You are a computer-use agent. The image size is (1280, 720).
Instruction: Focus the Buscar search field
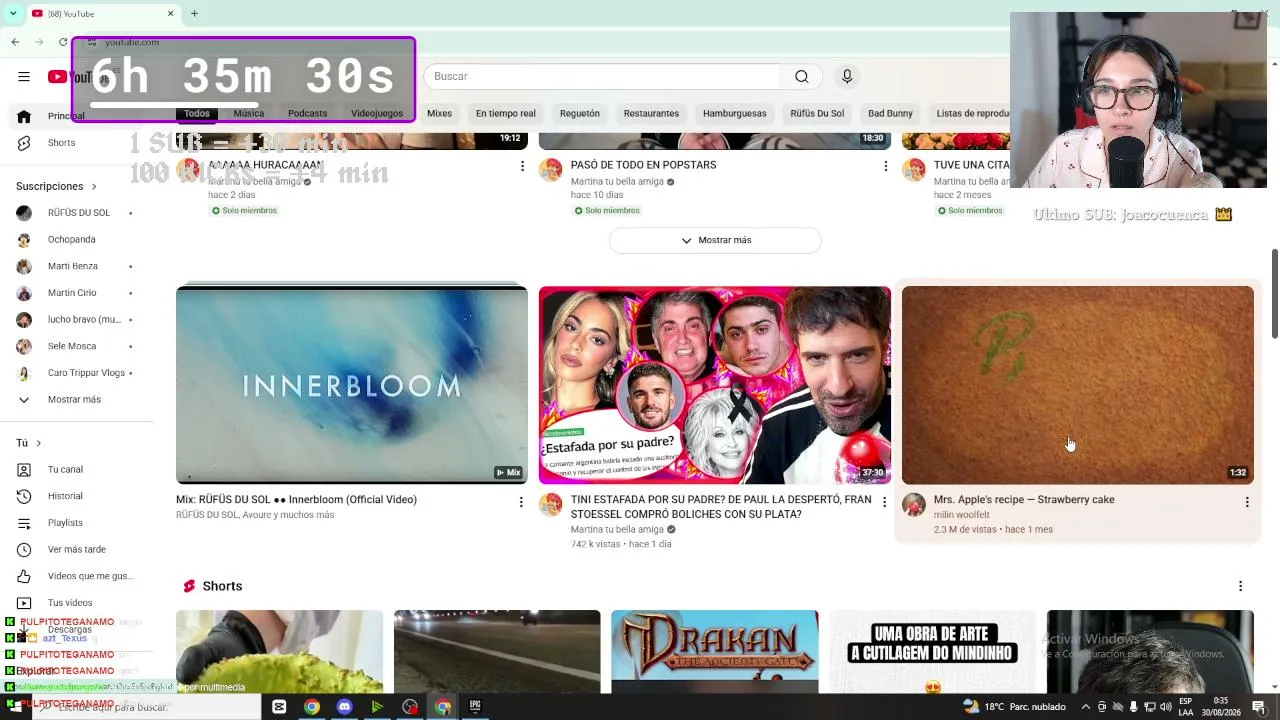[602, 76]
